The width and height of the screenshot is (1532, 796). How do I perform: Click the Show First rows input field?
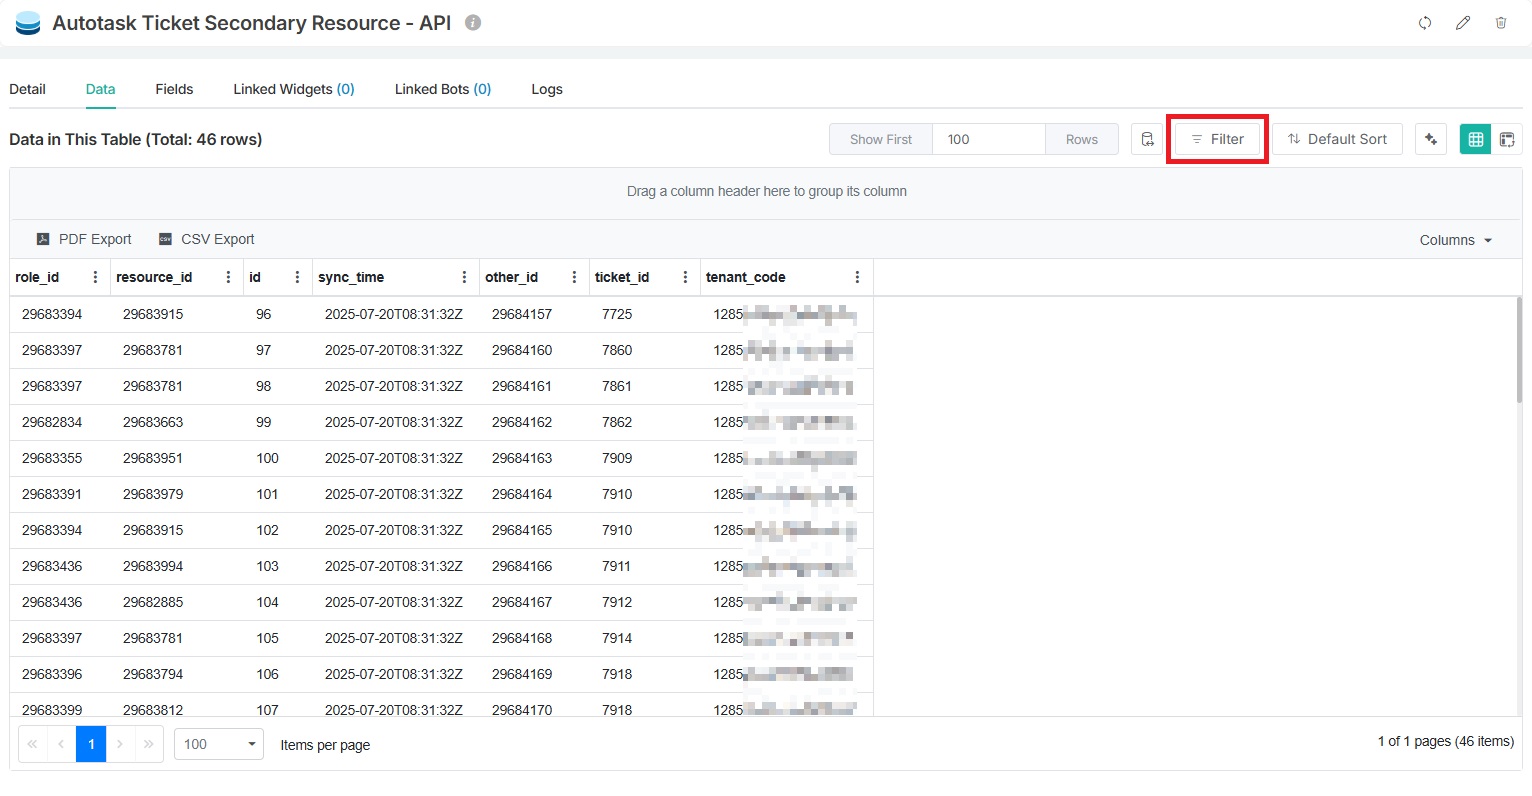(x=988, y=139)
